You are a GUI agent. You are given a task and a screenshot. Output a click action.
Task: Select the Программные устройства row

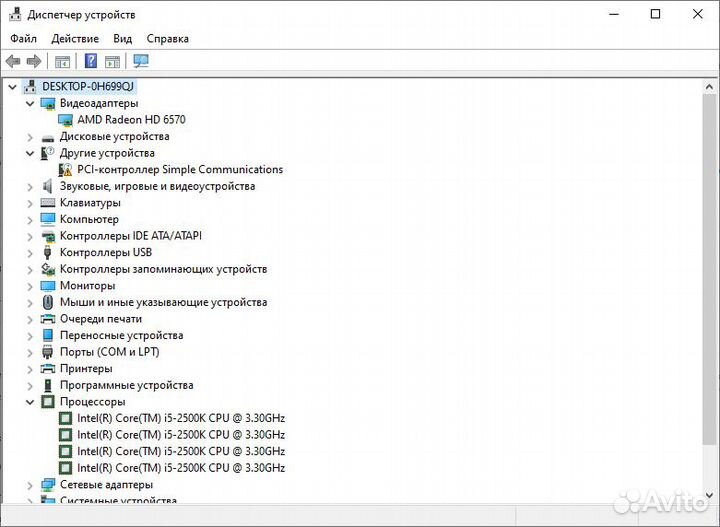click(127, 385)
